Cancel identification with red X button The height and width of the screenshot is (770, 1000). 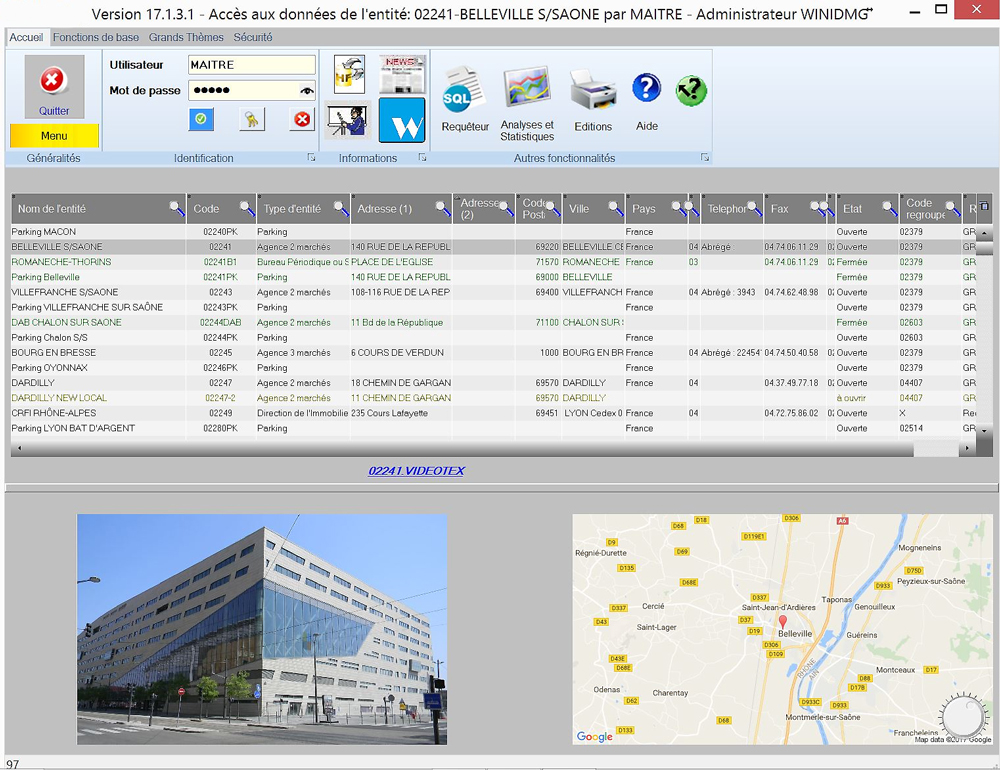[301, 120]
